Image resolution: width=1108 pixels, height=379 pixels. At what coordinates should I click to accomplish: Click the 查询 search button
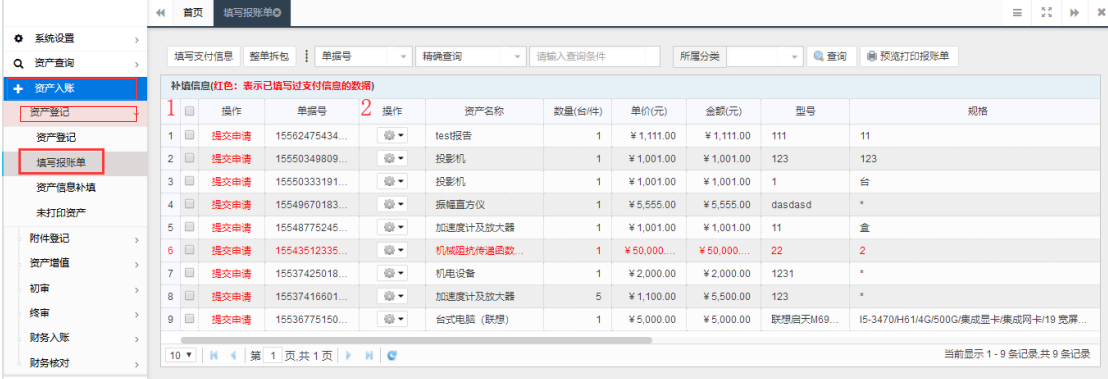831,57
